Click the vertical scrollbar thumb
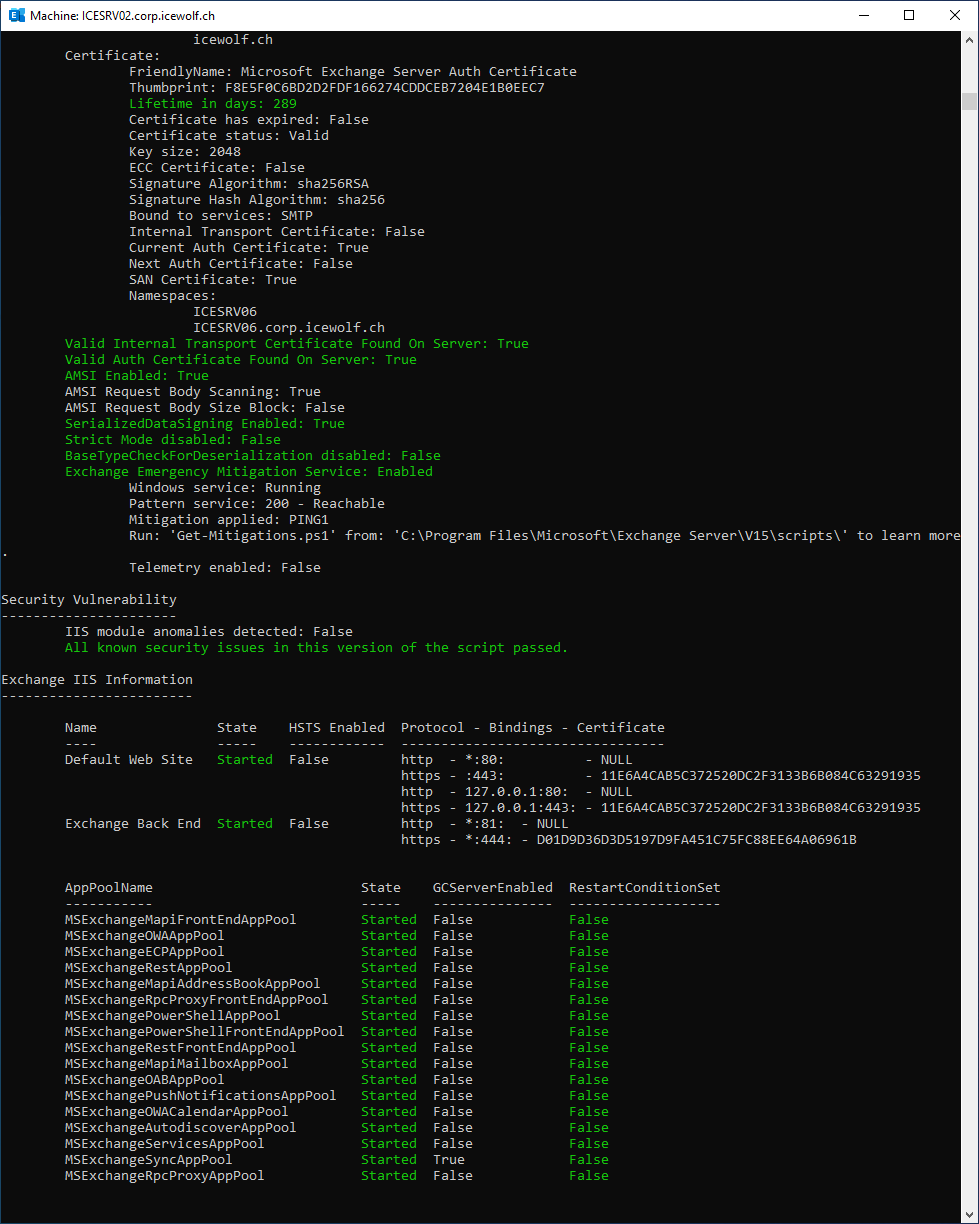The height and width of the screenshot is (1224, 979). tap(969, 101)
